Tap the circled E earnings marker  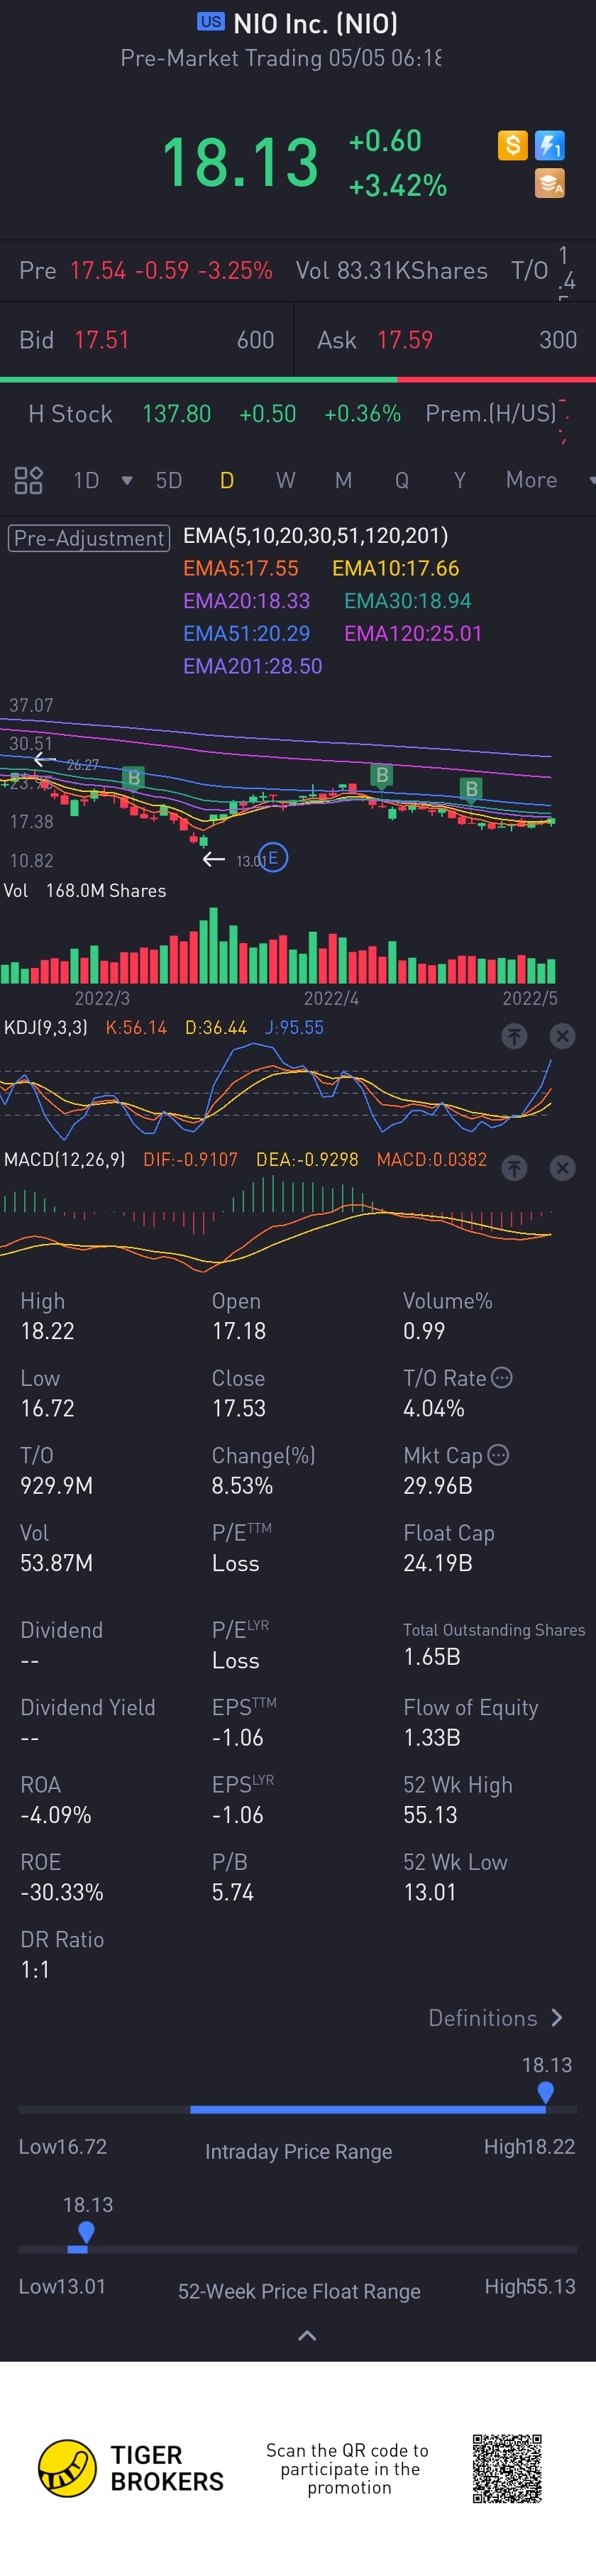273,858
